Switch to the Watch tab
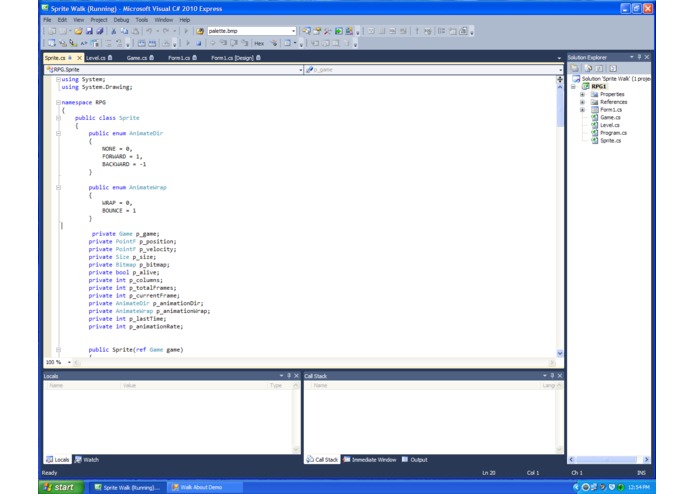Screen dimensions: 695x494 pos(87,459)
